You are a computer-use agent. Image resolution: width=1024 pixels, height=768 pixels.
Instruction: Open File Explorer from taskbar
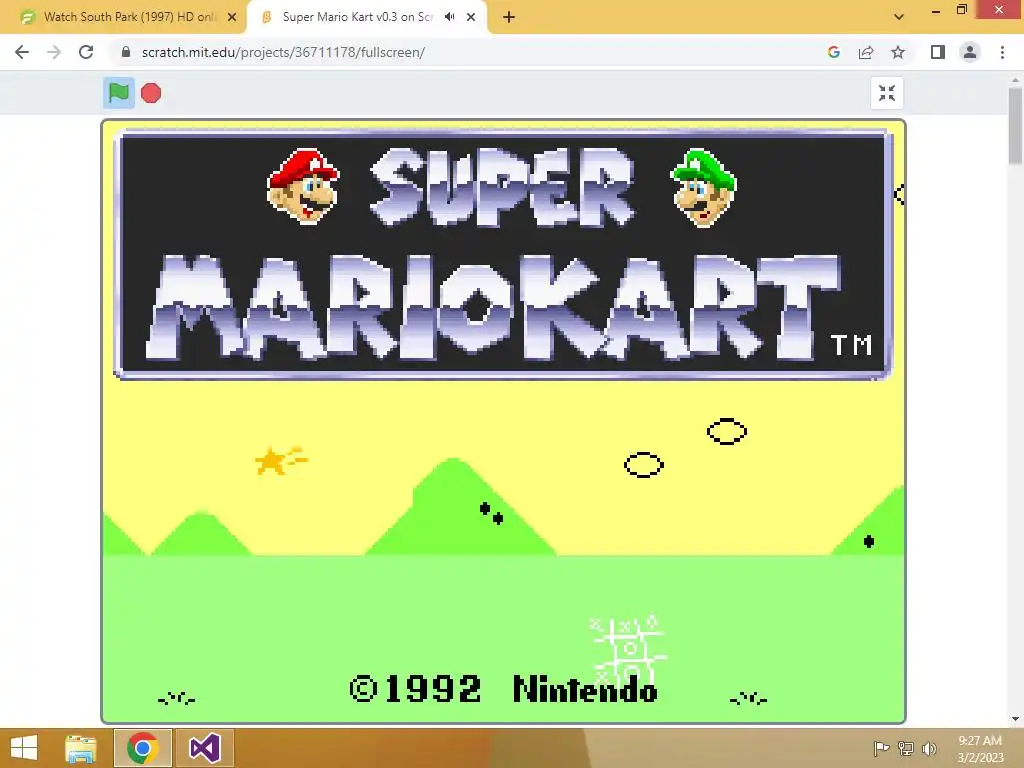pyautogui.click(x=80, y=748)
